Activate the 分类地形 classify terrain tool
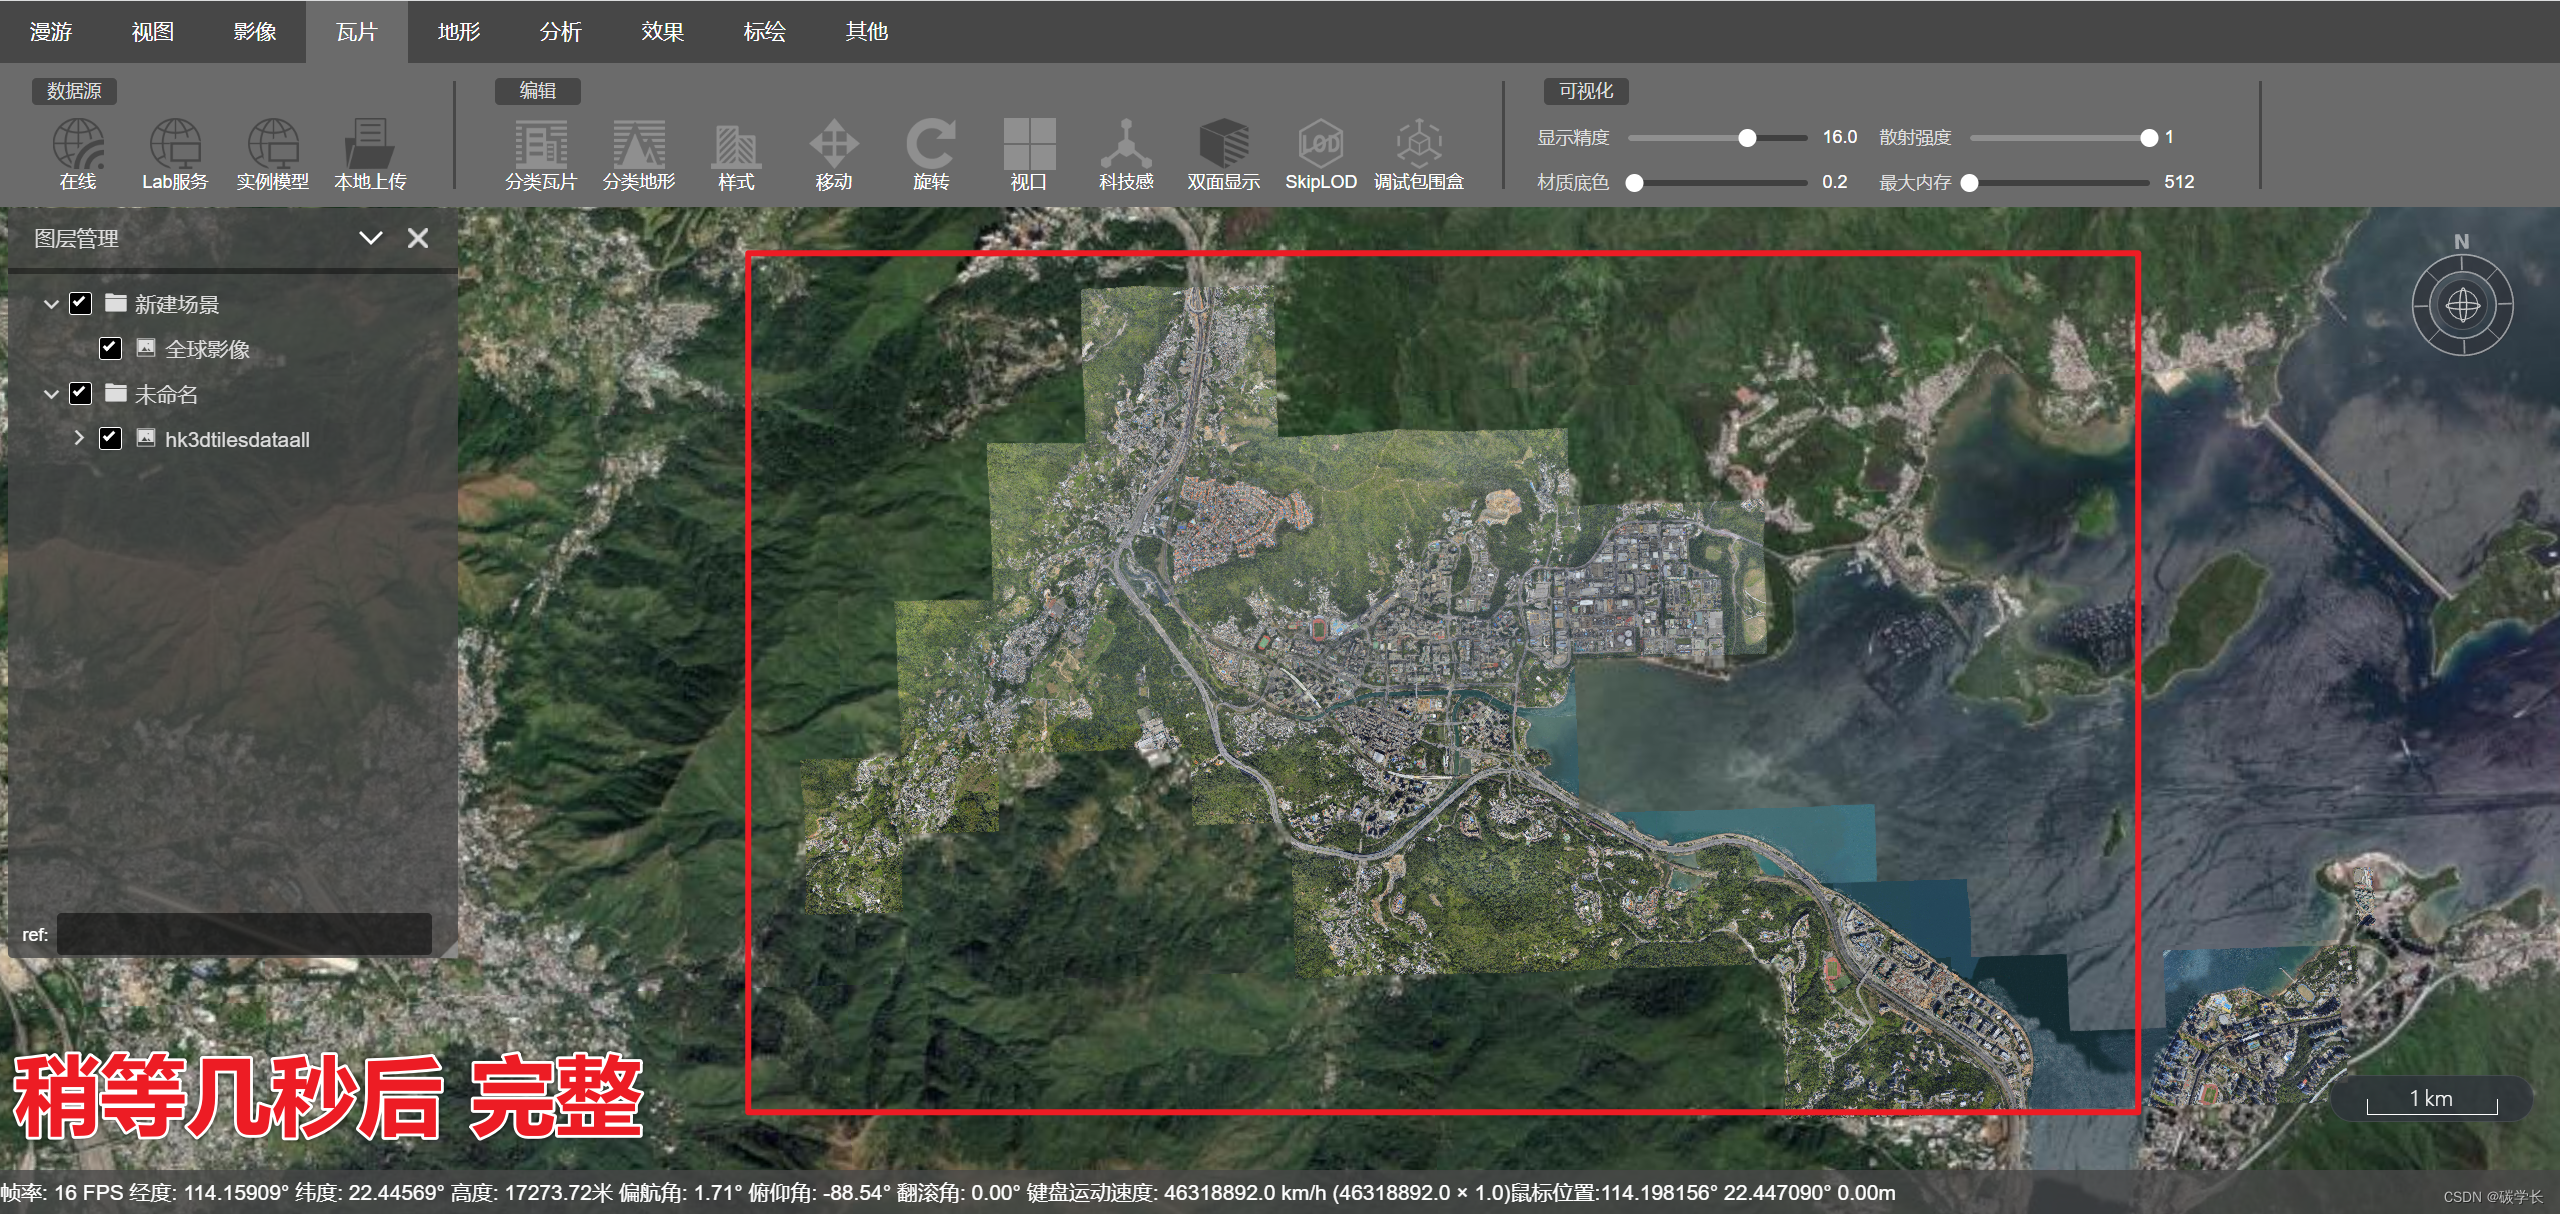The image size is (2560, 1214). click(639, 155)
